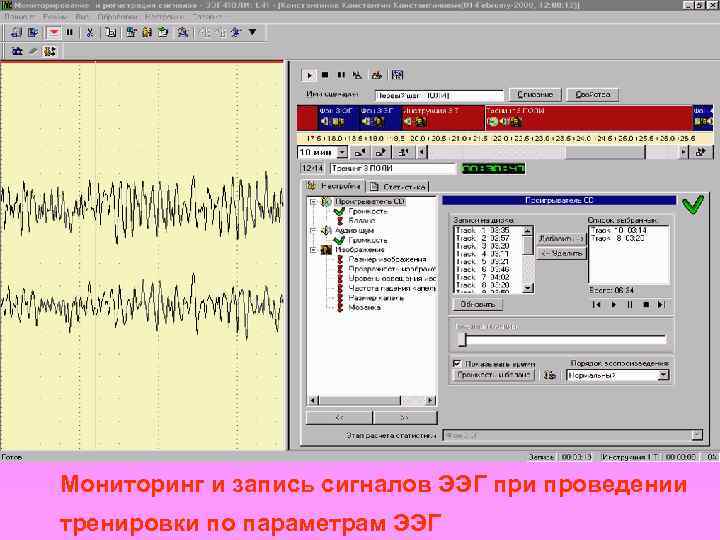
Task: Click the scissors cut icon in the toolbar
Action: [90, 33]
